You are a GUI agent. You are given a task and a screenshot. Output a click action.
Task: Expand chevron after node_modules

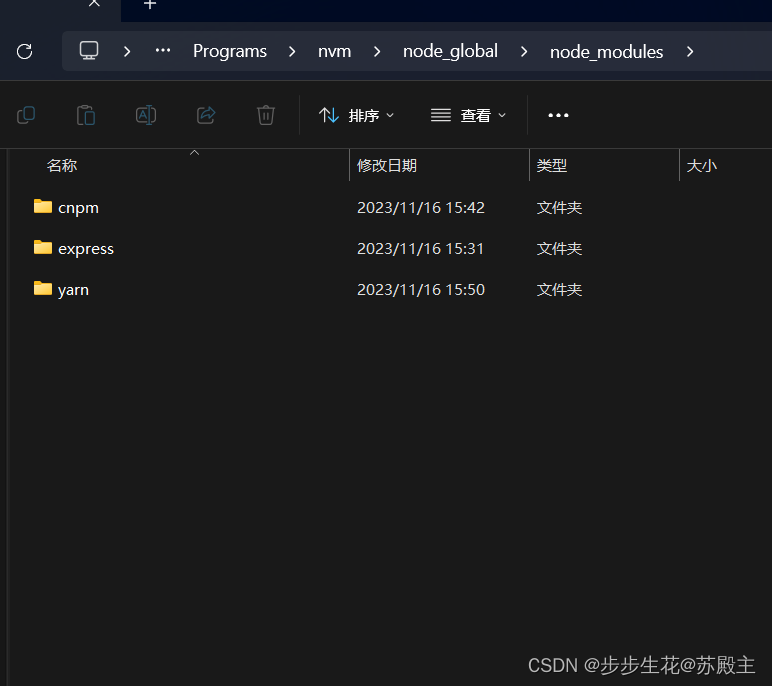[690, 51]
